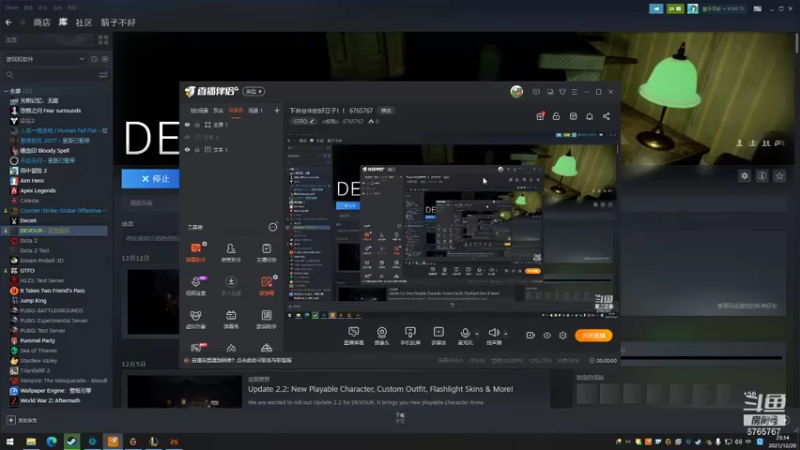Open Update 2.2 news article link
This screenshot has width=800, height=450.
click(380, 389)
